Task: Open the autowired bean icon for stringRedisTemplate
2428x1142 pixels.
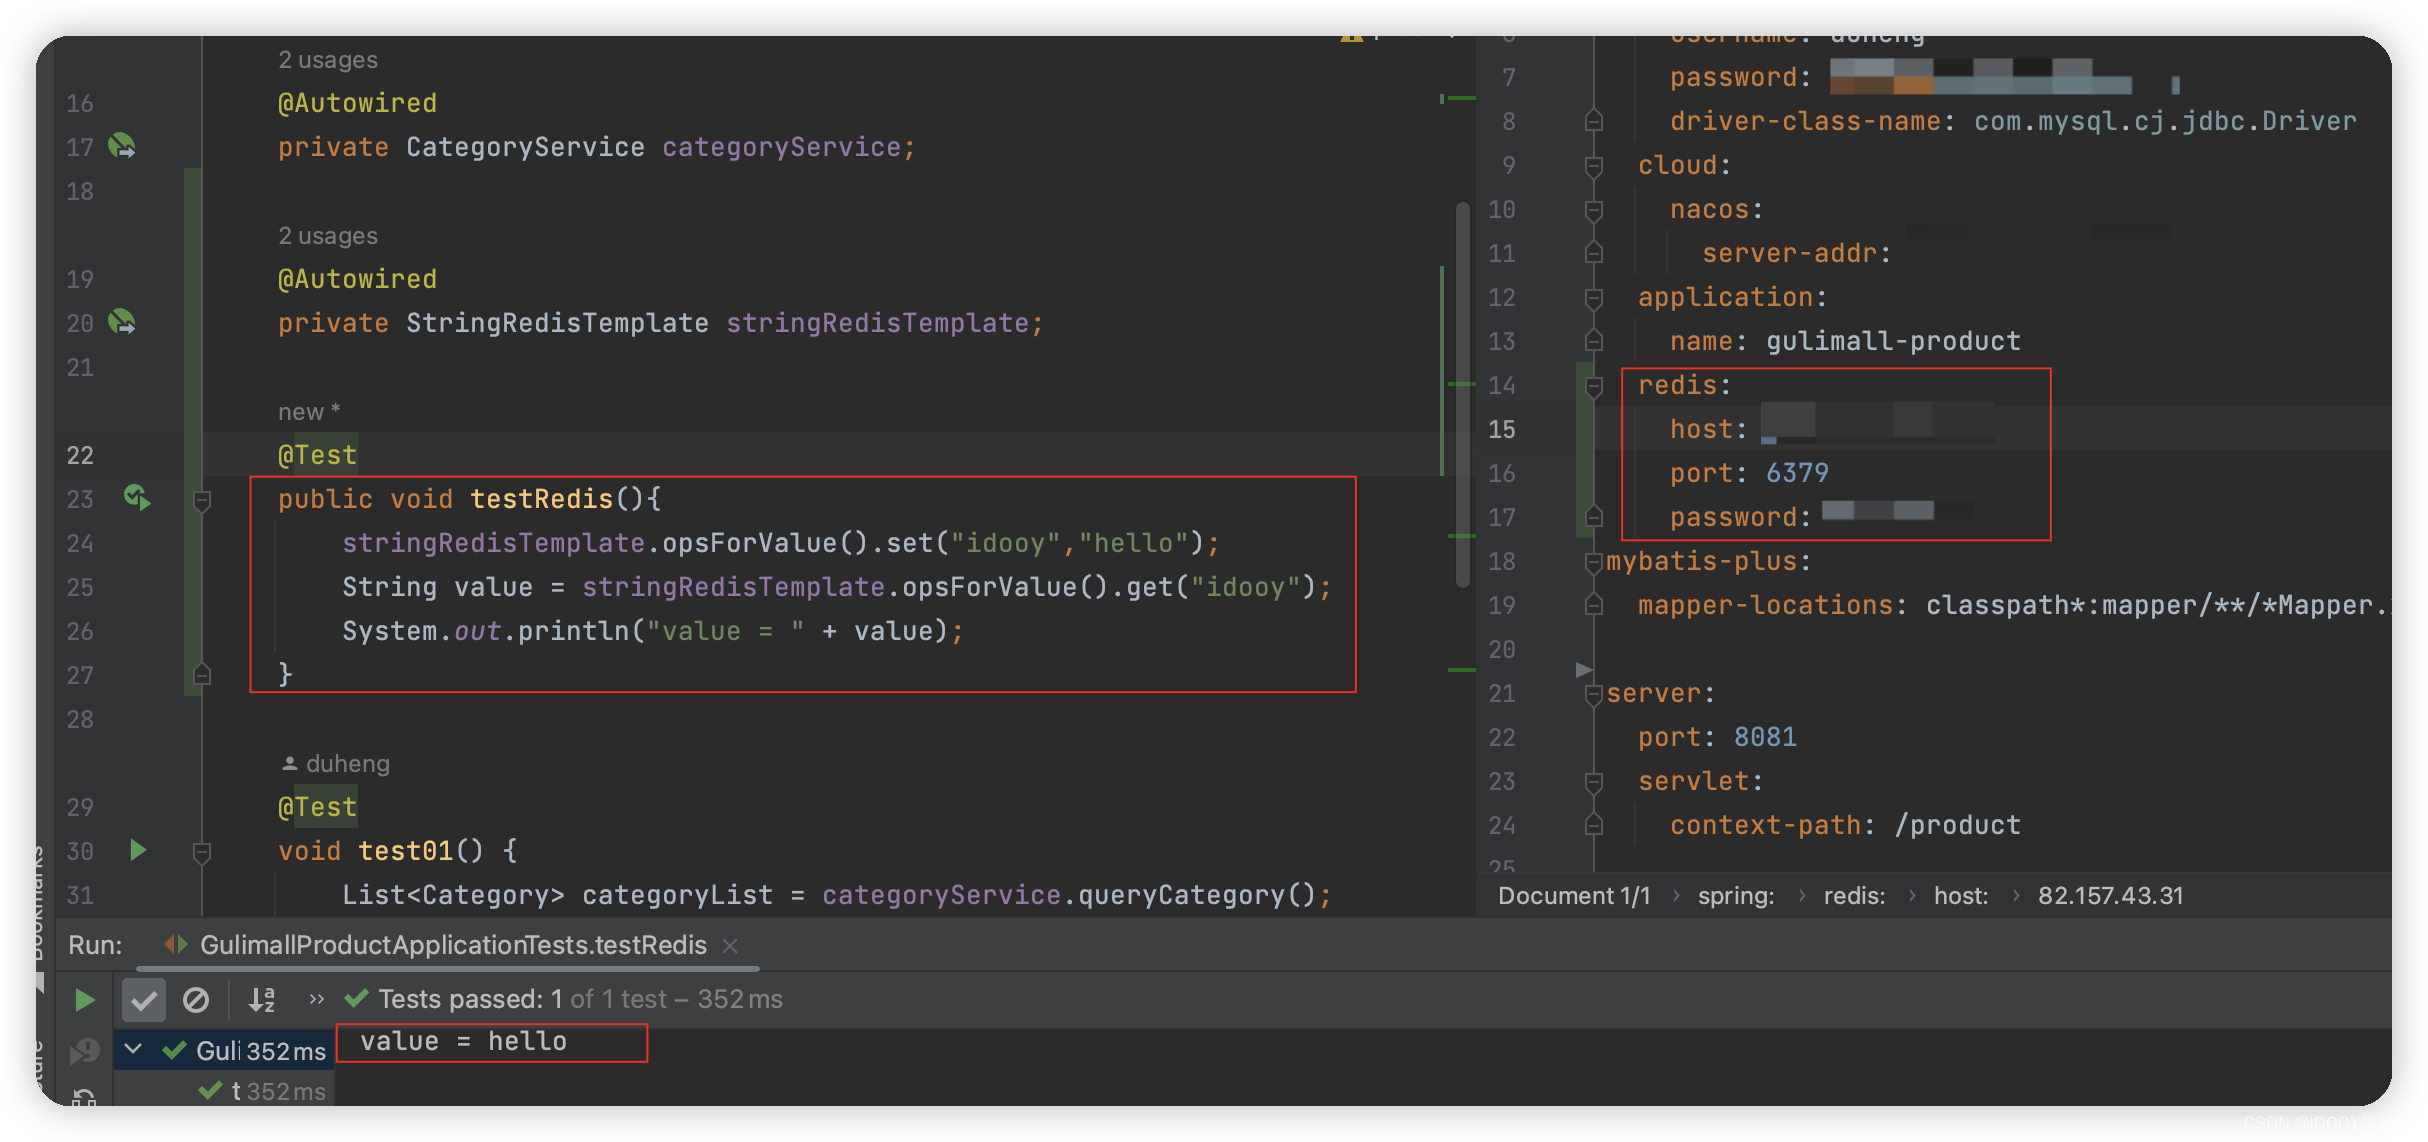Action: click(x=122, y=322)
